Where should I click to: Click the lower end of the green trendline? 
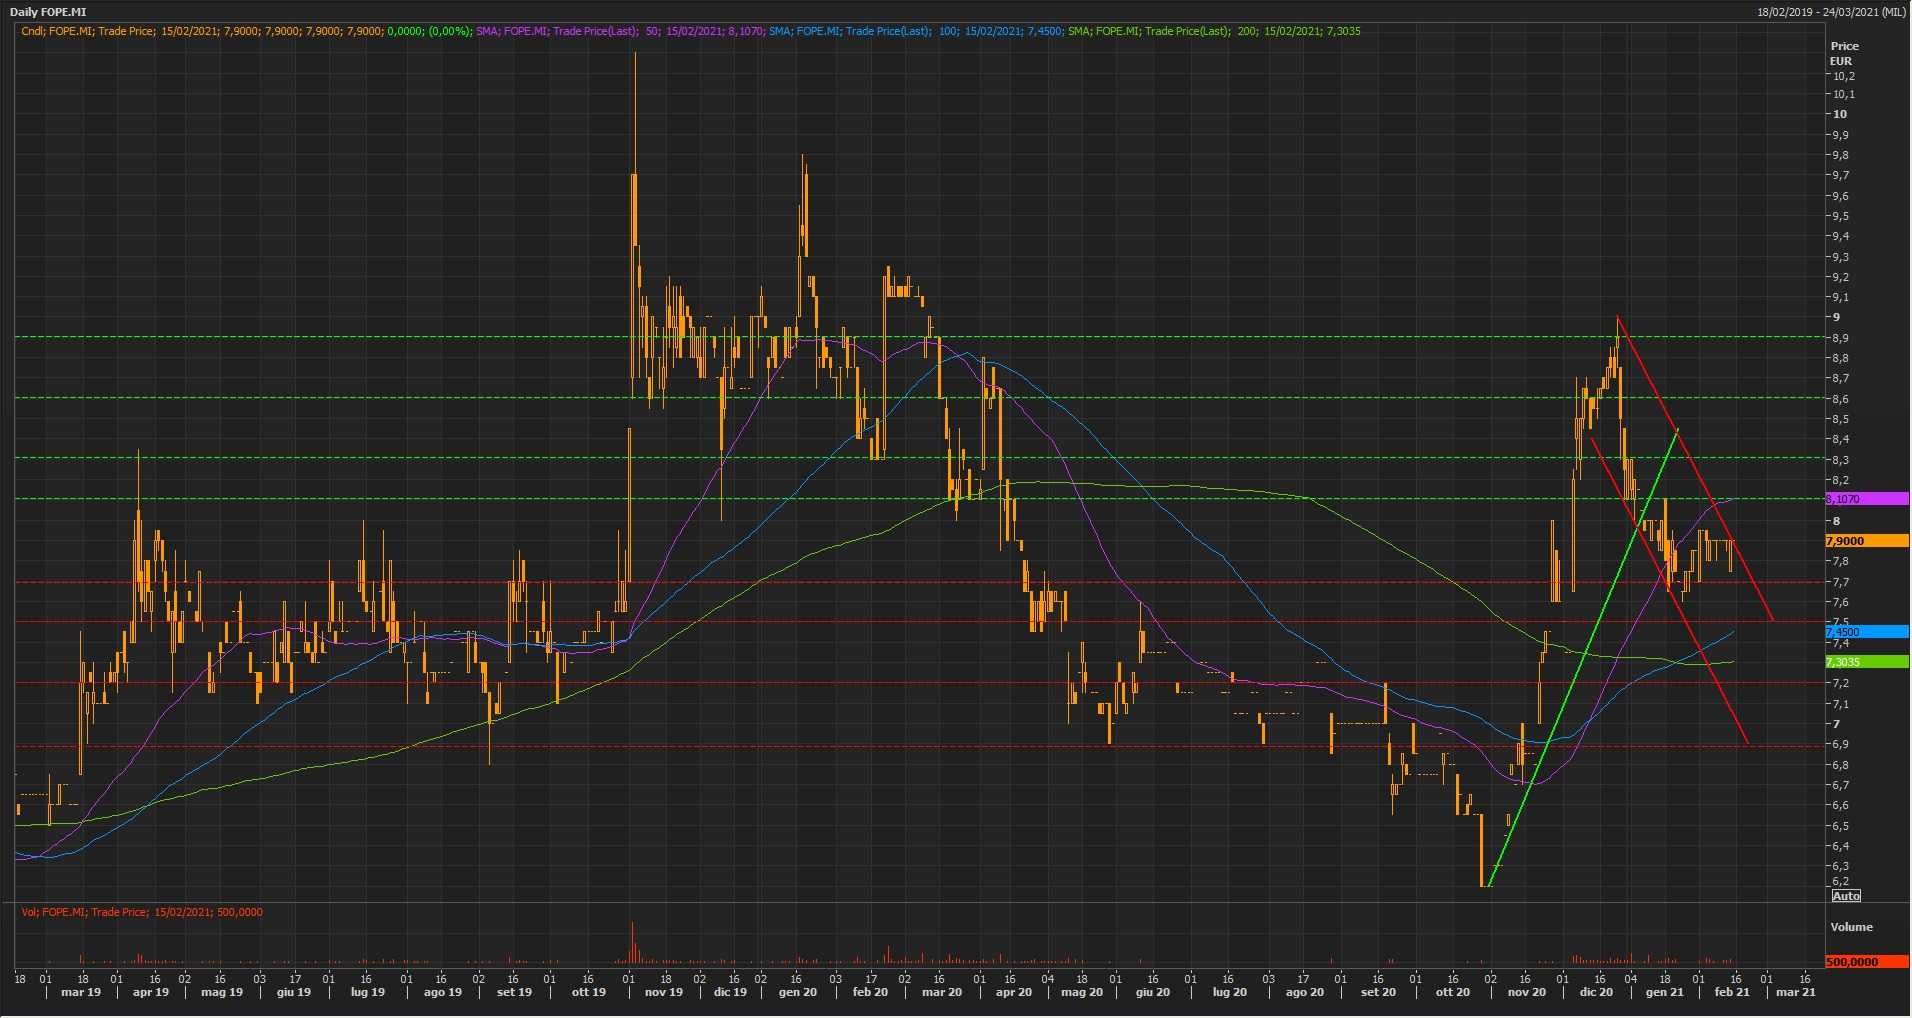[x=1489, y=885]
